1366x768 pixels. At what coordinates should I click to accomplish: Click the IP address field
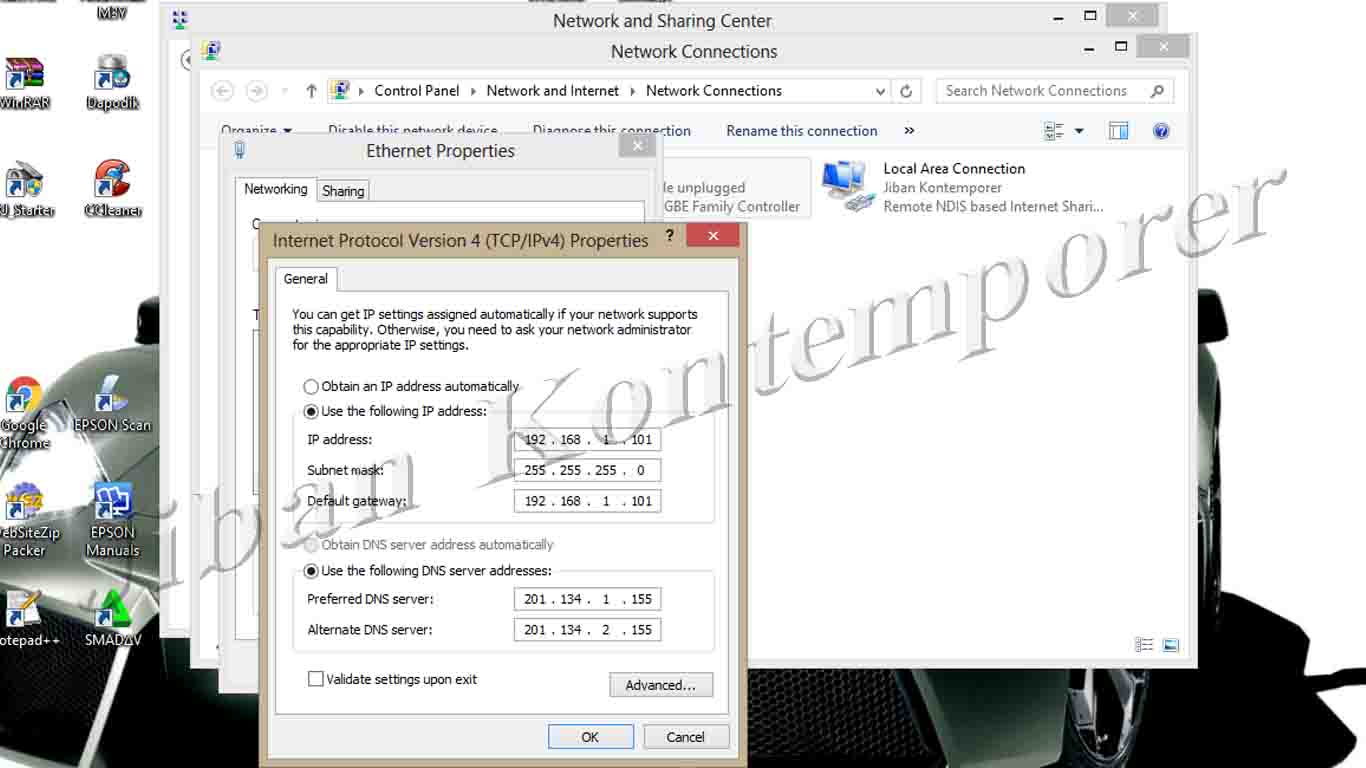(x=587, y=439)
